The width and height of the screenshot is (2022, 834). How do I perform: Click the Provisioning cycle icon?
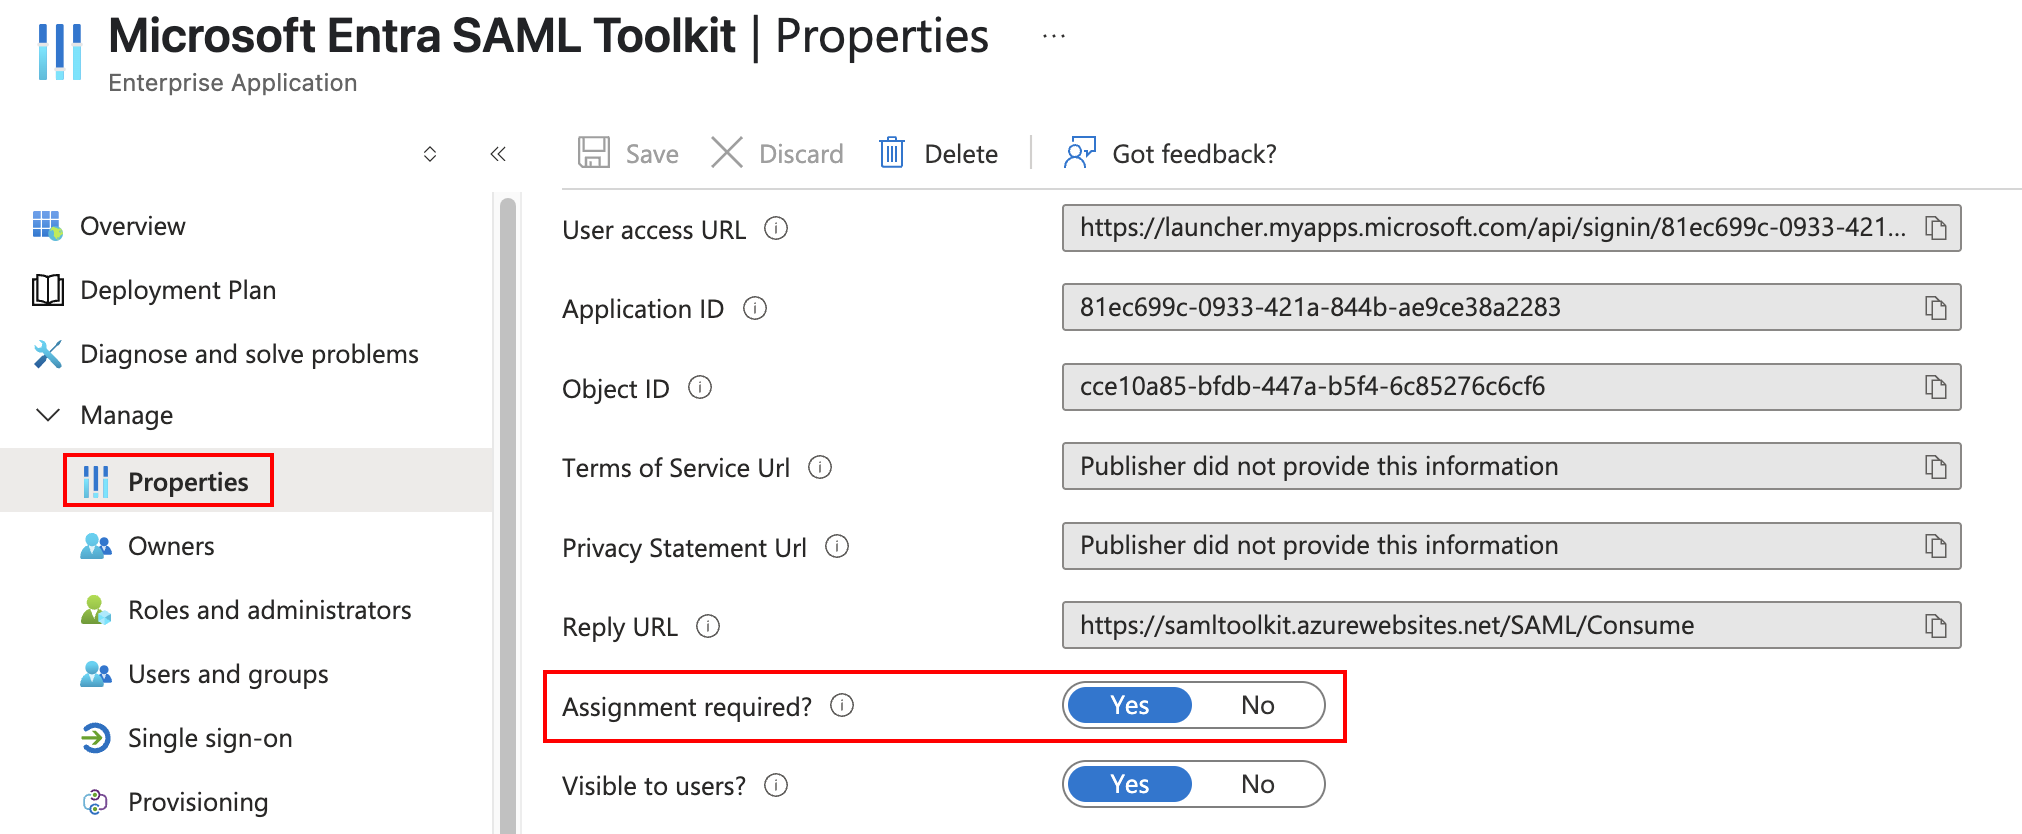[x=96, y=802]
